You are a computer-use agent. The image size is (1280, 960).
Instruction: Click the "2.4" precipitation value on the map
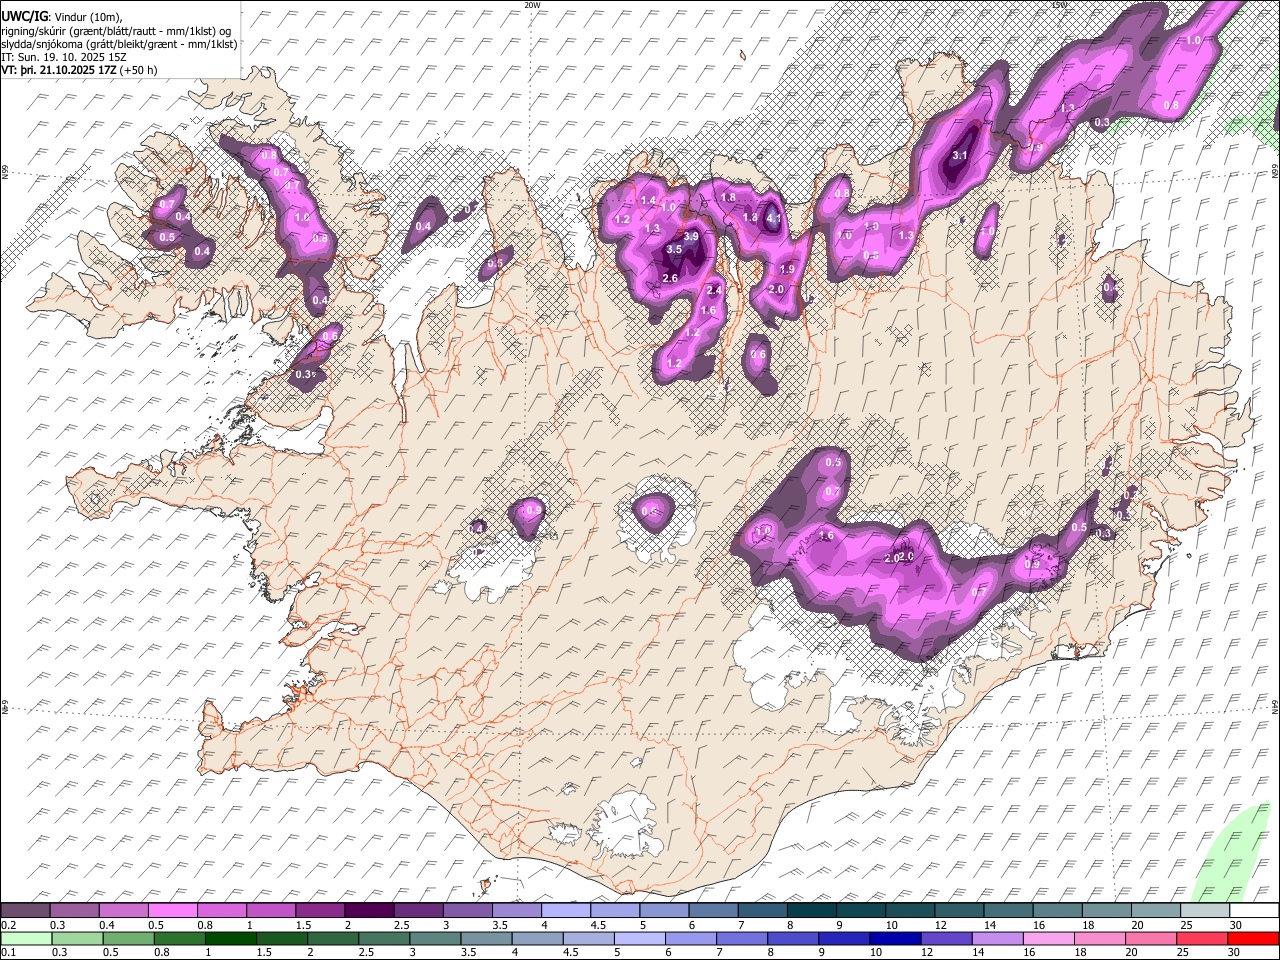click(714, 290)
